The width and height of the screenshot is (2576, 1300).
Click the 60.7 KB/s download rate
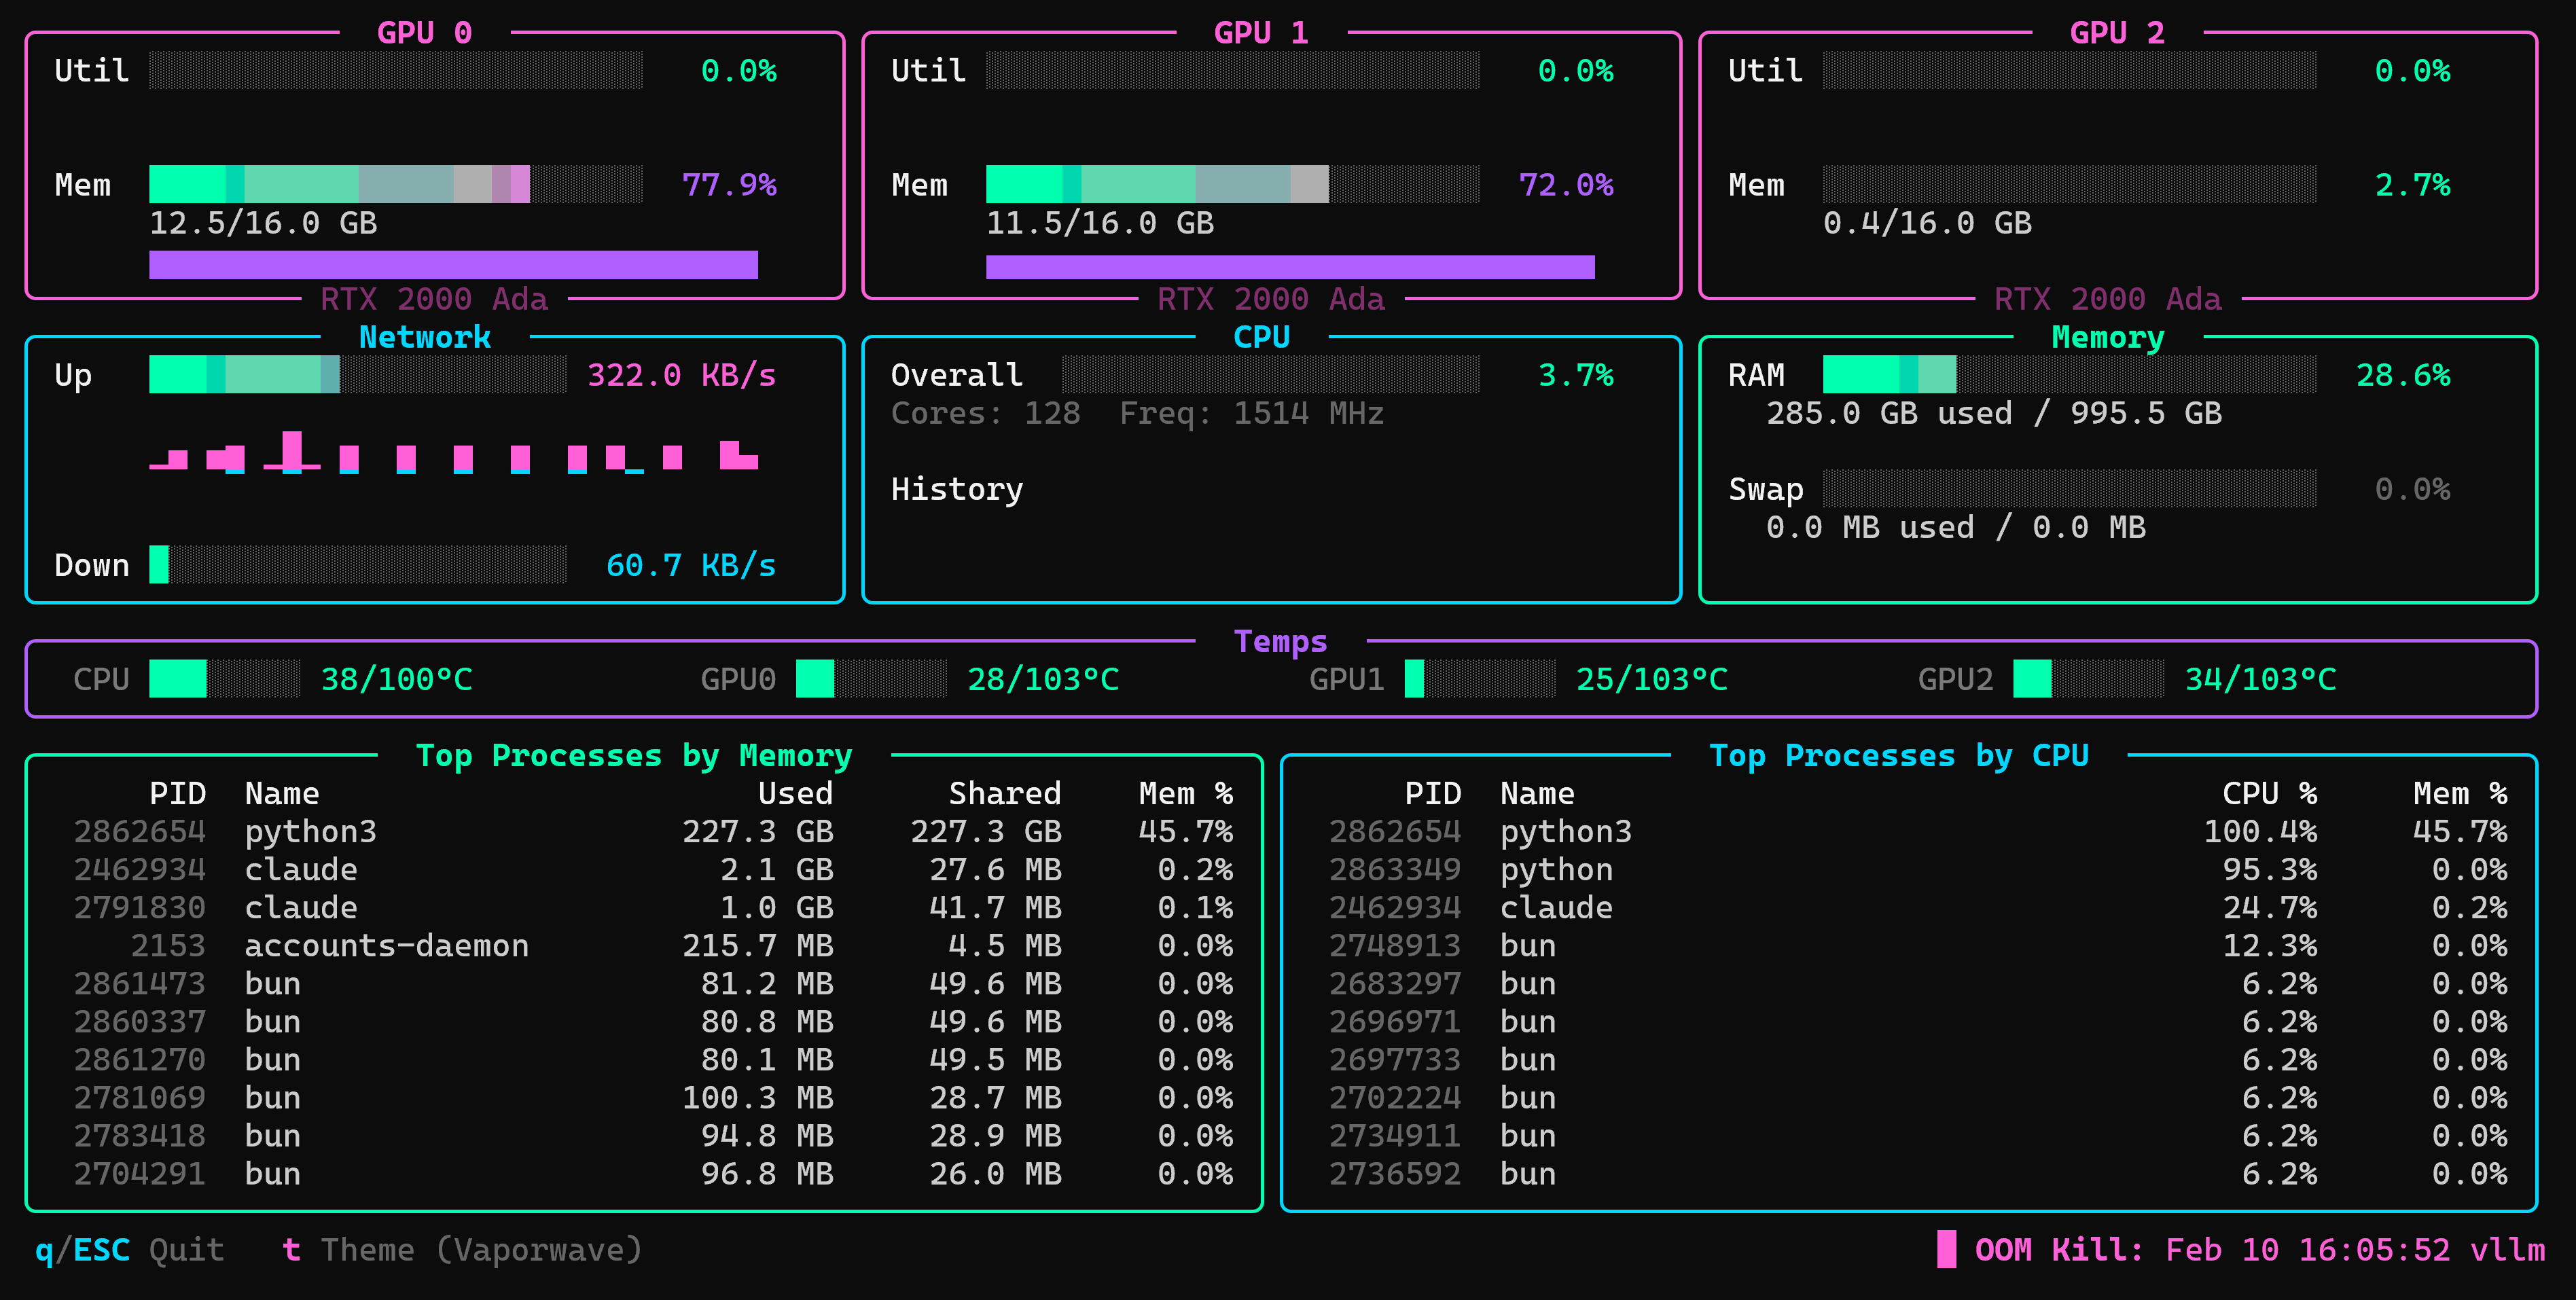click(x=691, y=565)
